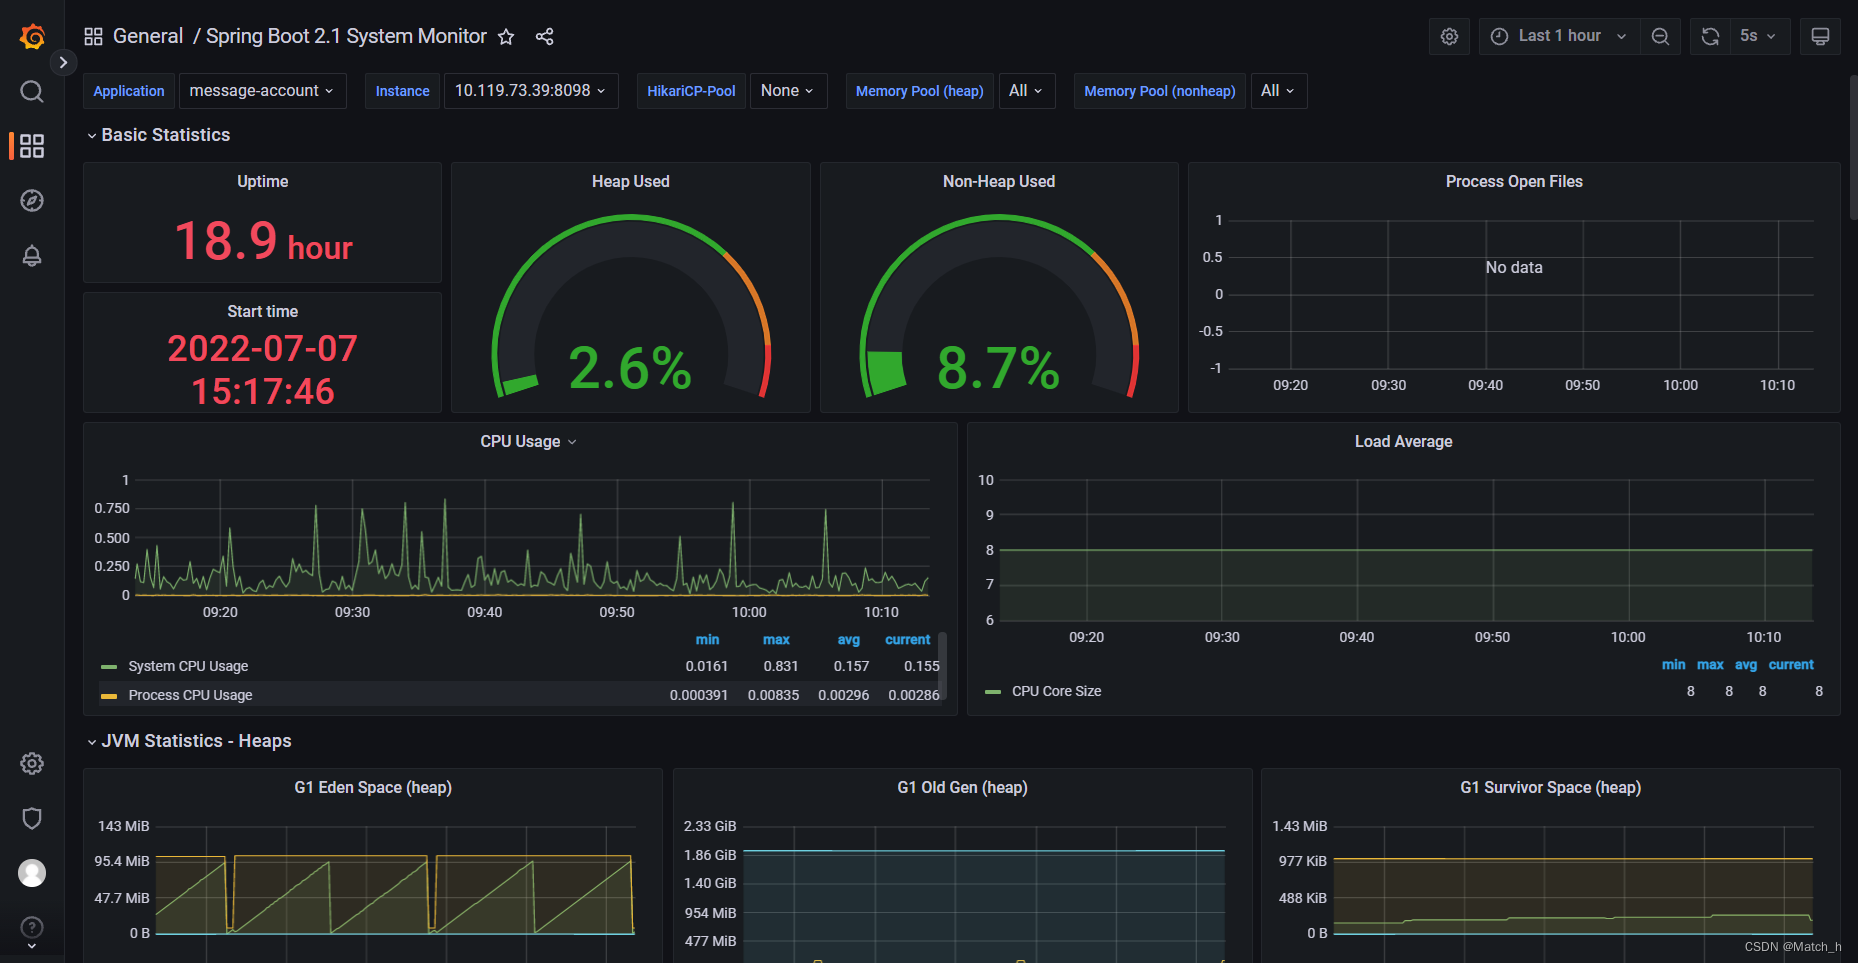
Task: Click the CPU Usage legend scrollbar
Action: (x=942, y=668)
